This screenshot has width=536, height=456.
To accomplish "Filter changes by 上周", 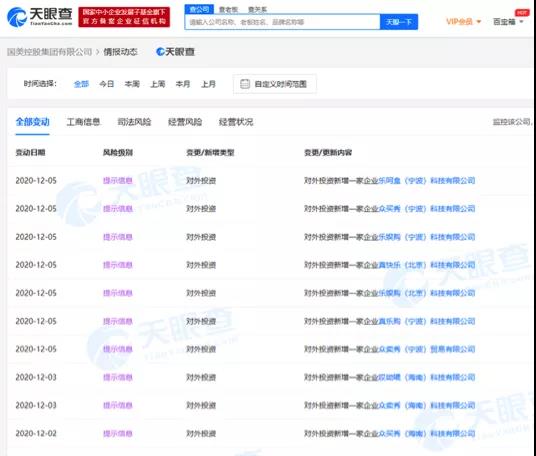I will pyautogui.click(x=158, y=84).
